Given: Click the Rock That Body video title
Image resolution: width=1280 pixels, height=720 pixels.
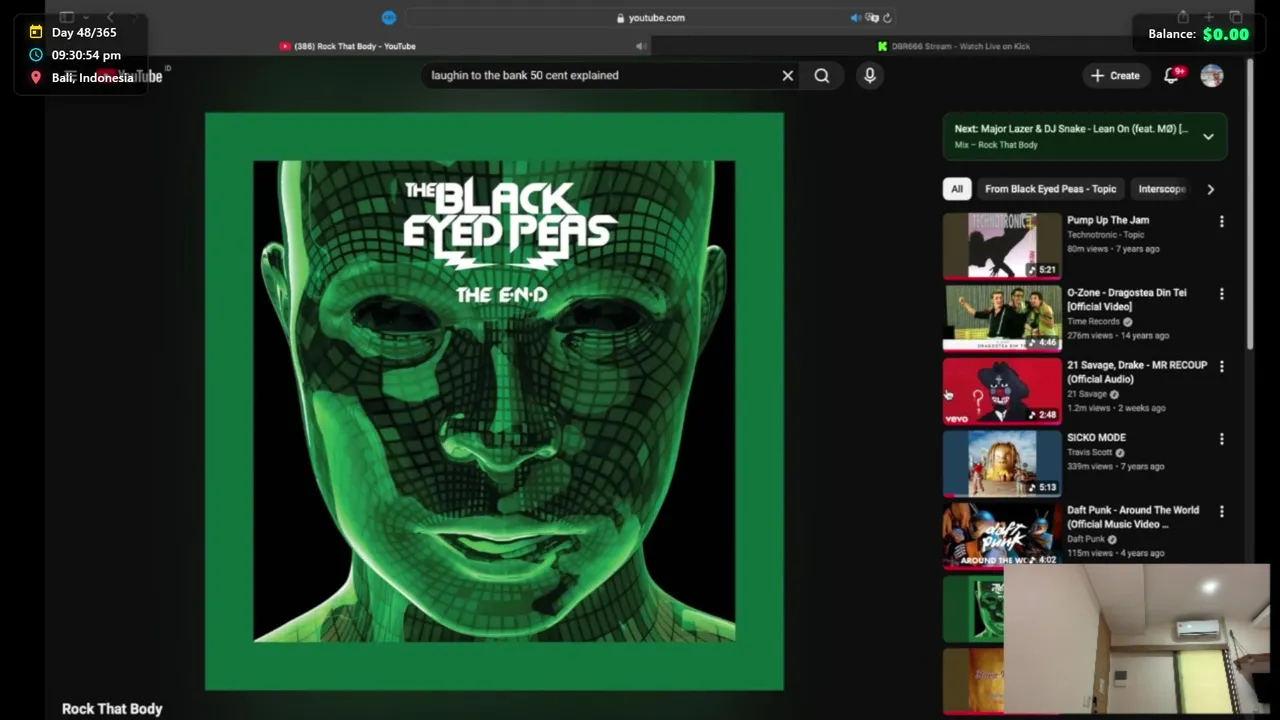Looking at the screenshot, I should 112,708.
